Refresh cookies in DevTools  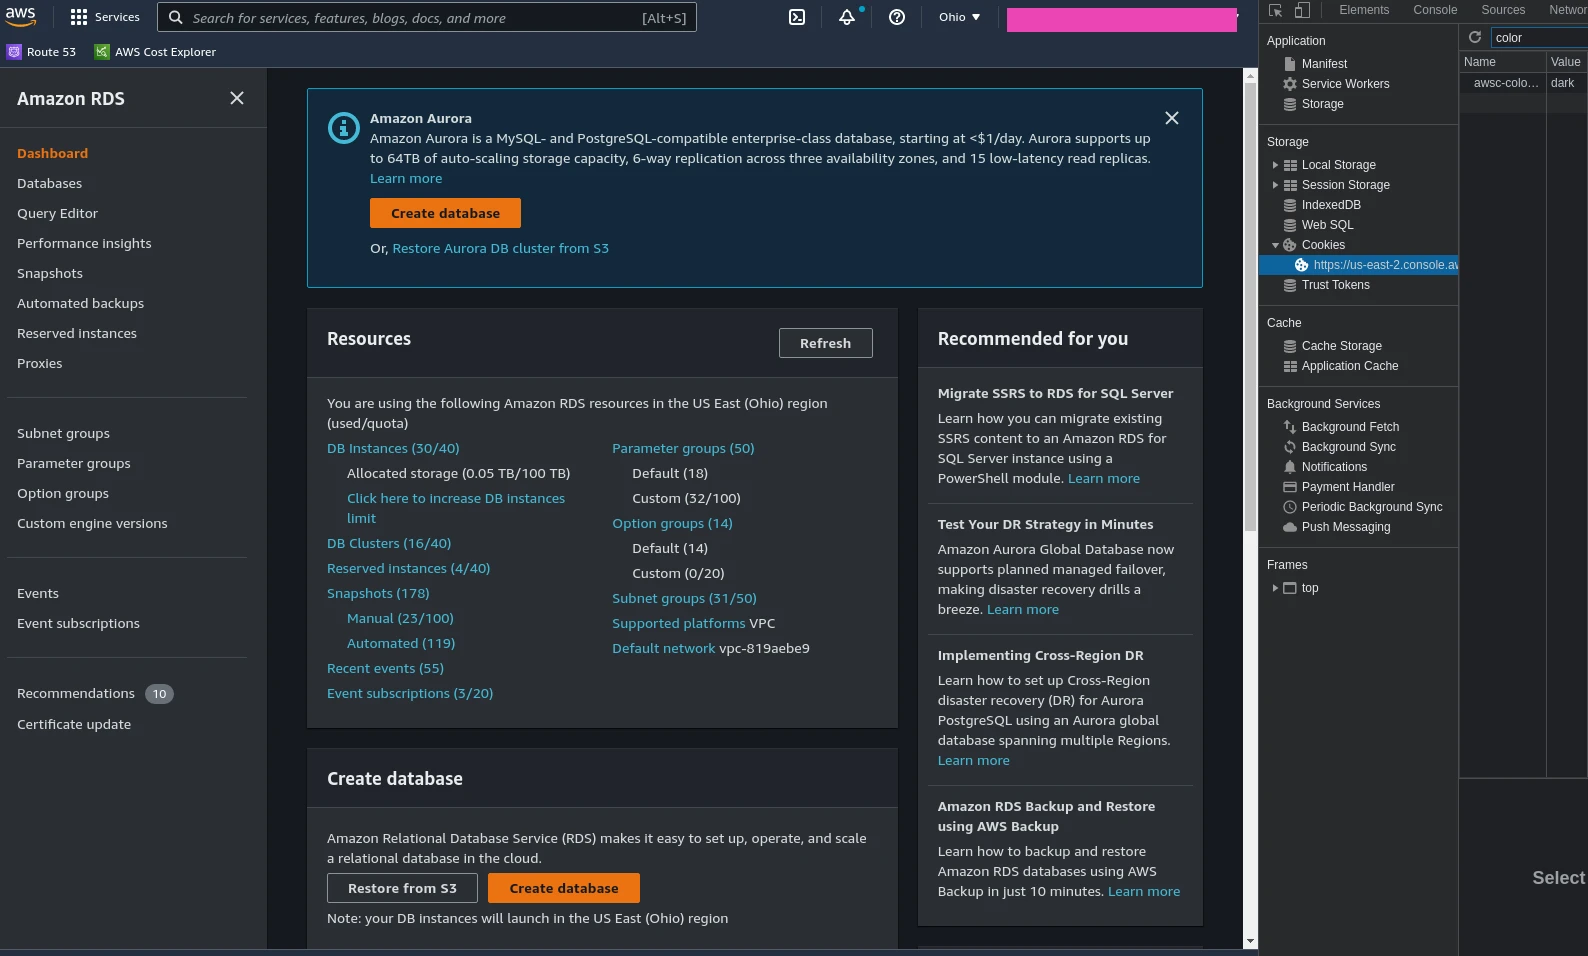(x=1474, y=37)
